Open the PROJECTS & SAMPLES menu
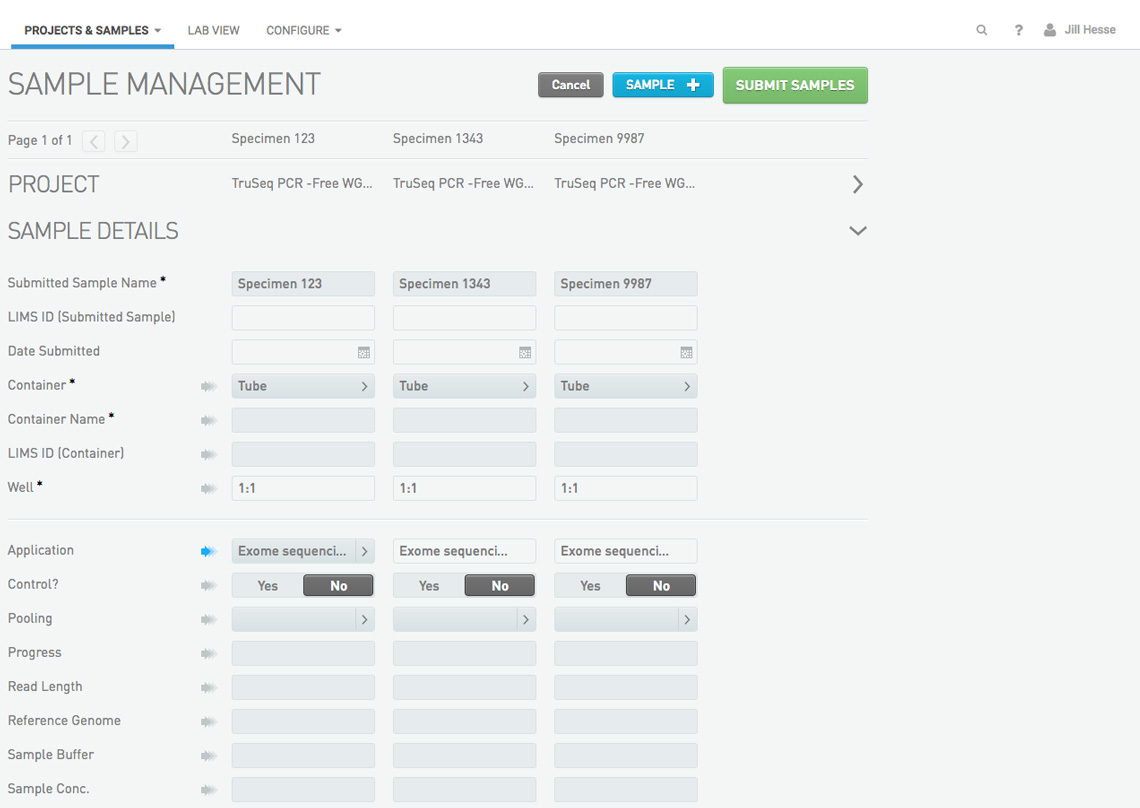The image size is (1140, 808). 91,29
